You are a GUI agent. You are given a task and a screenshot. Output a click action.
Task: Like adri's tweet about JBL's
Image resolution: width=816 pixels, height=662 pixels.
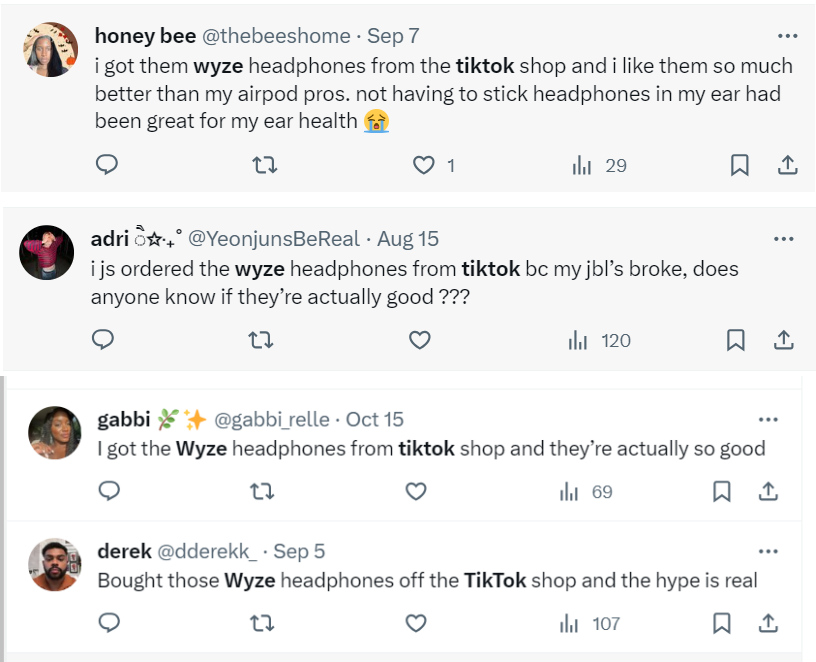tap(420, 340)
